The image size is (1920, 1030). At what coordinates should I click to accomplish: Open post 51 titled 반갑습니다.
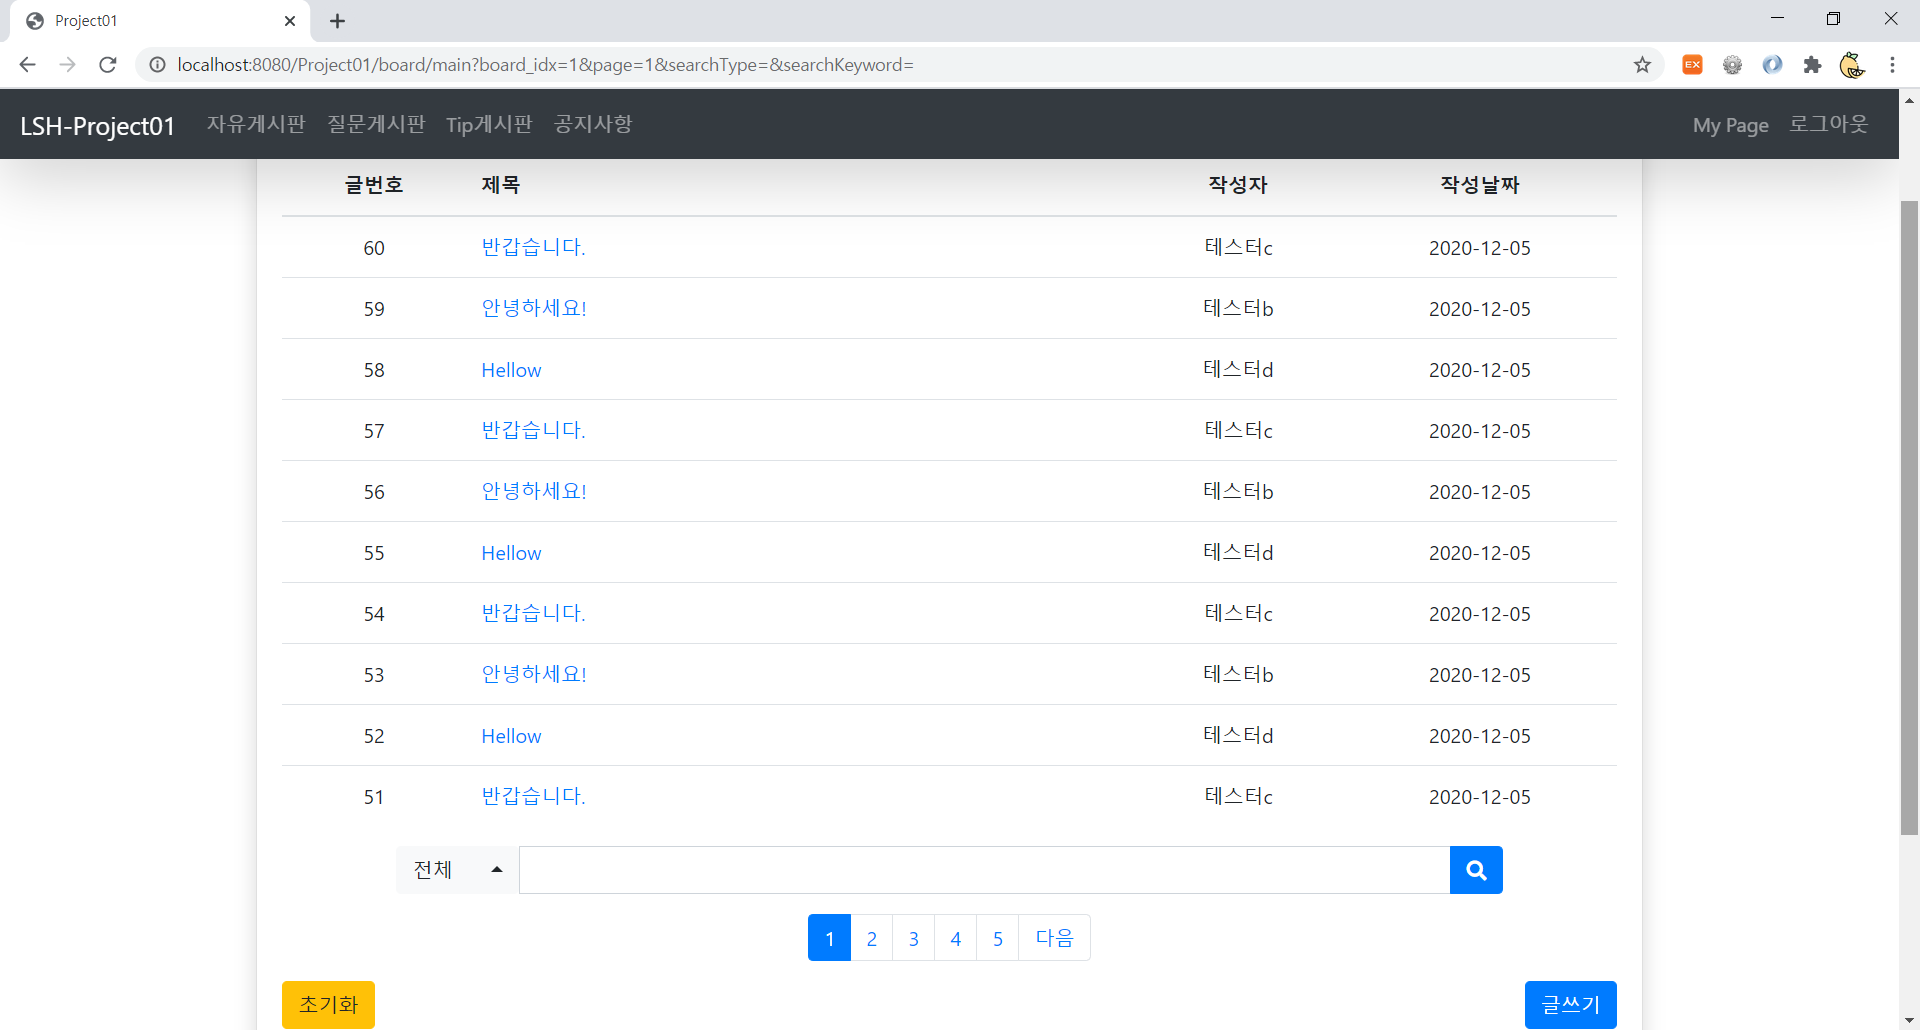coord(533,796)
